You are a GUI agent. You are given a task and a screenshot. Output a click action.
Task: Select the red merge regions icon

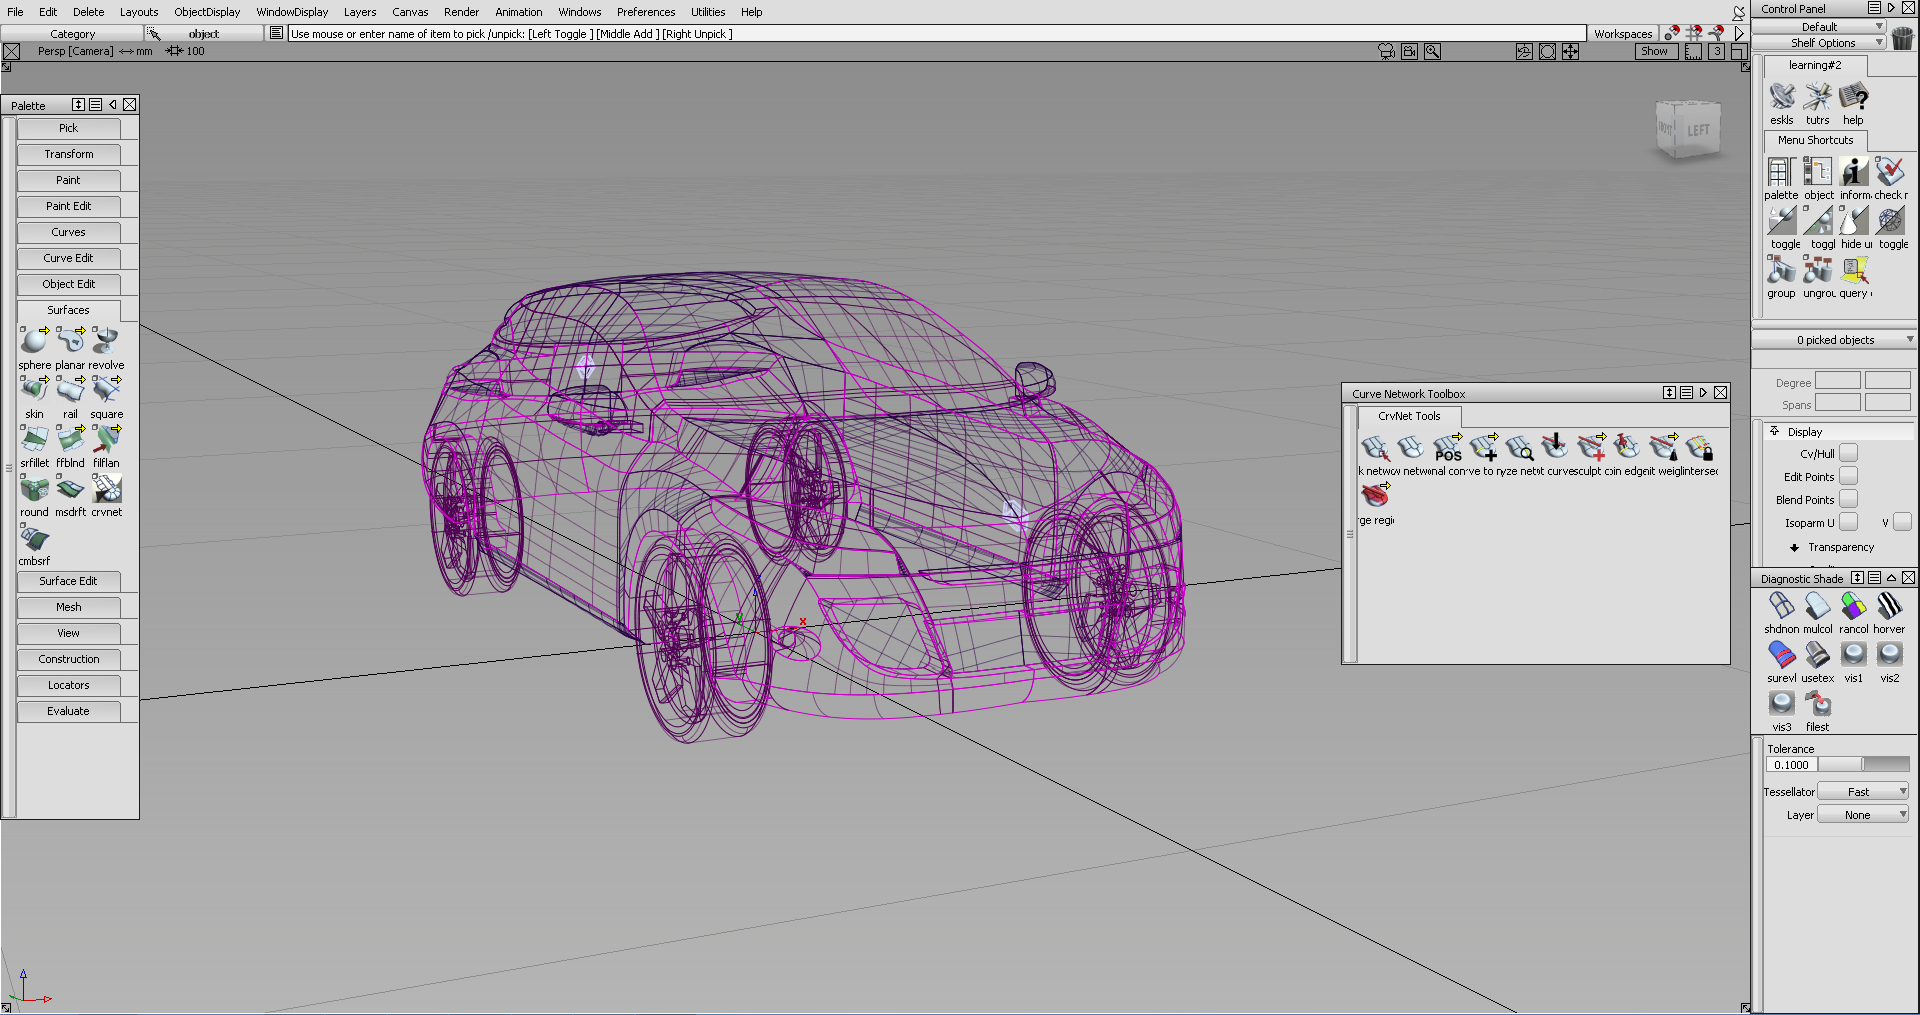coord(1375,496)
